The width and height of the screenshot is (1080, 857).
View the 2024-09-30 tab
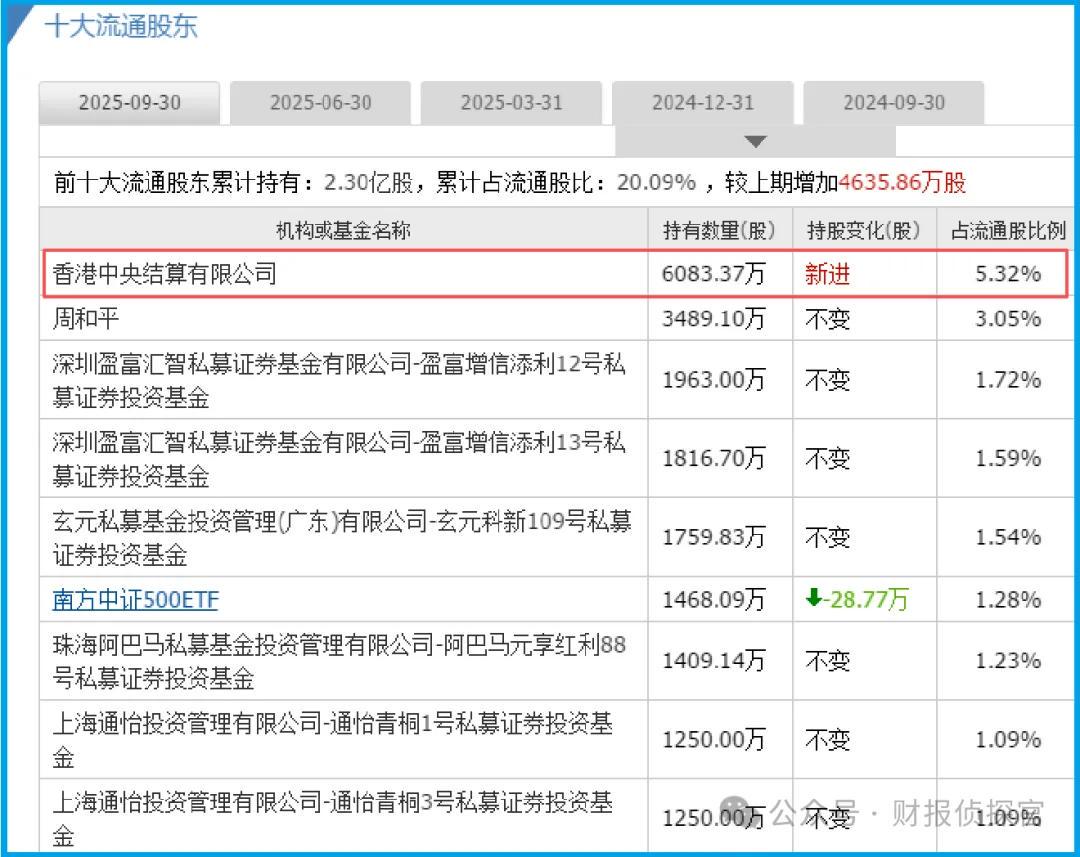click(x=893, y=103)
